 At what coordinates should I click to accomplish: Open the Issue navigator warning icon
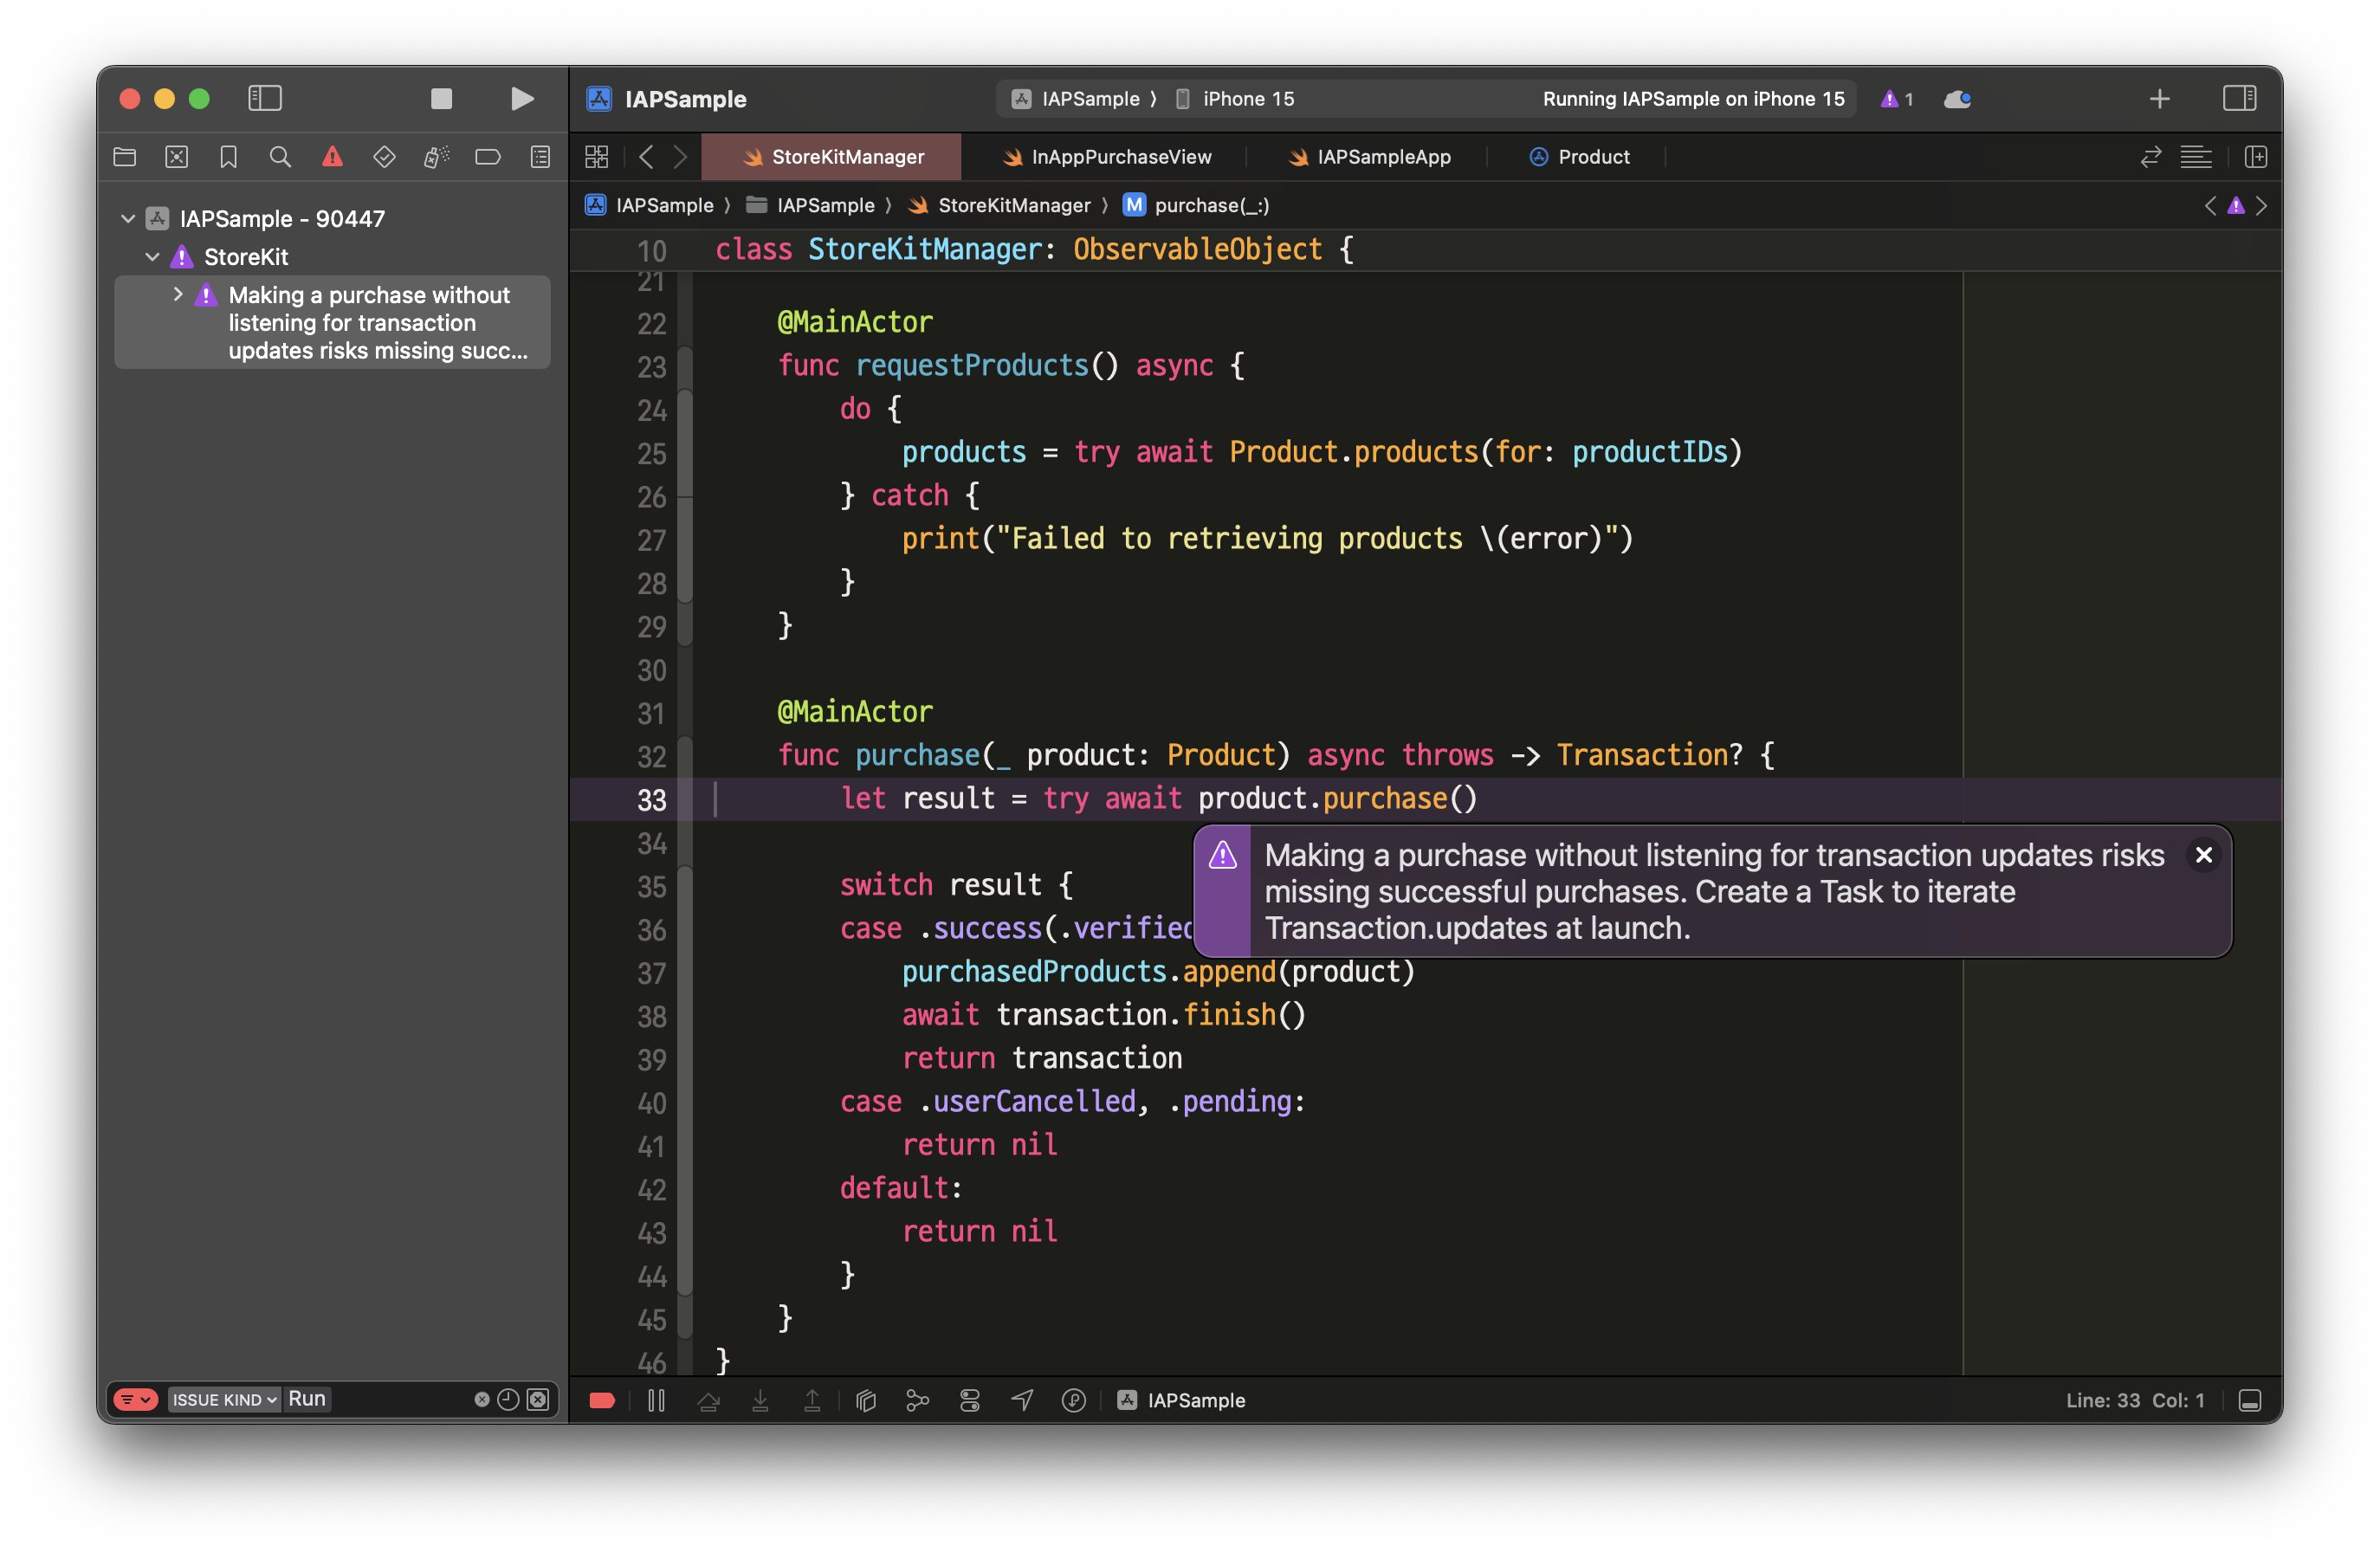[x=332, y=157]
